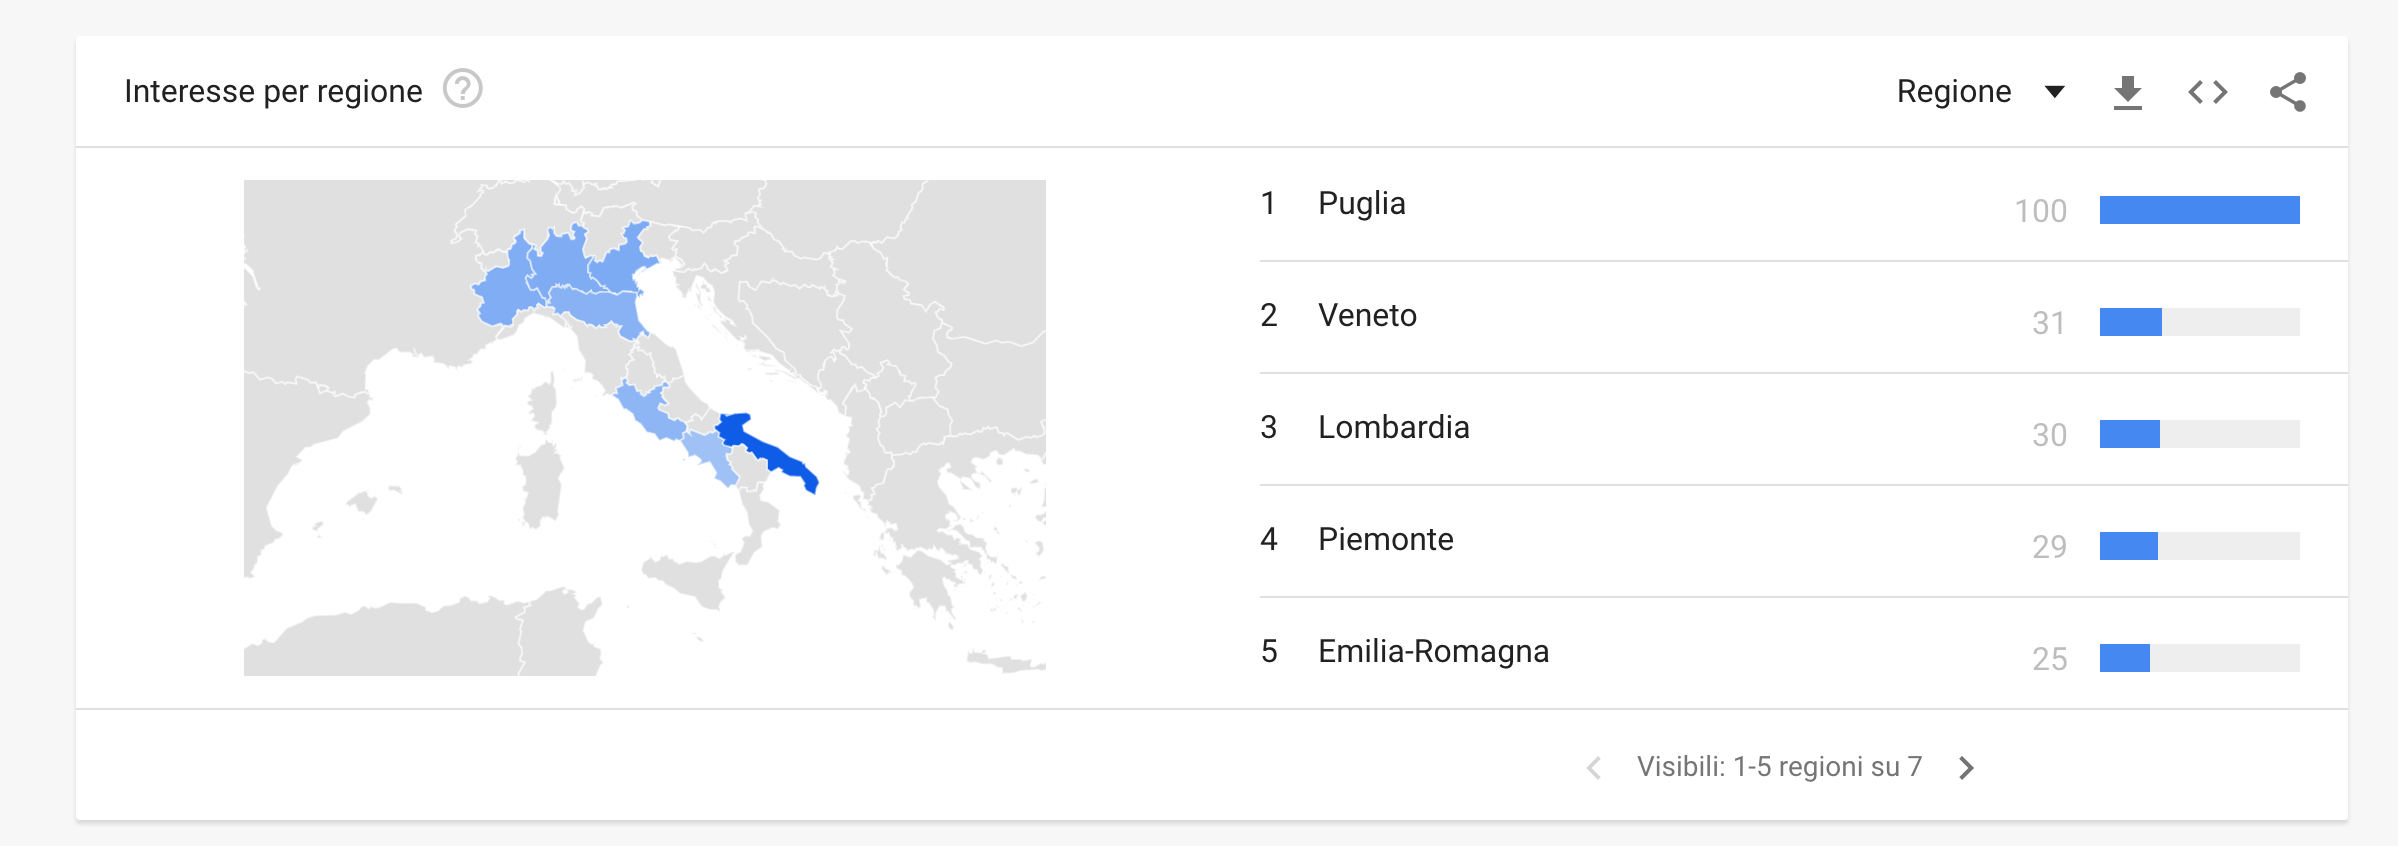The width and height of the screenshot is (2398, 846).
Task: Open help for Interesse per regione
Action: click(x=463, y=90)
